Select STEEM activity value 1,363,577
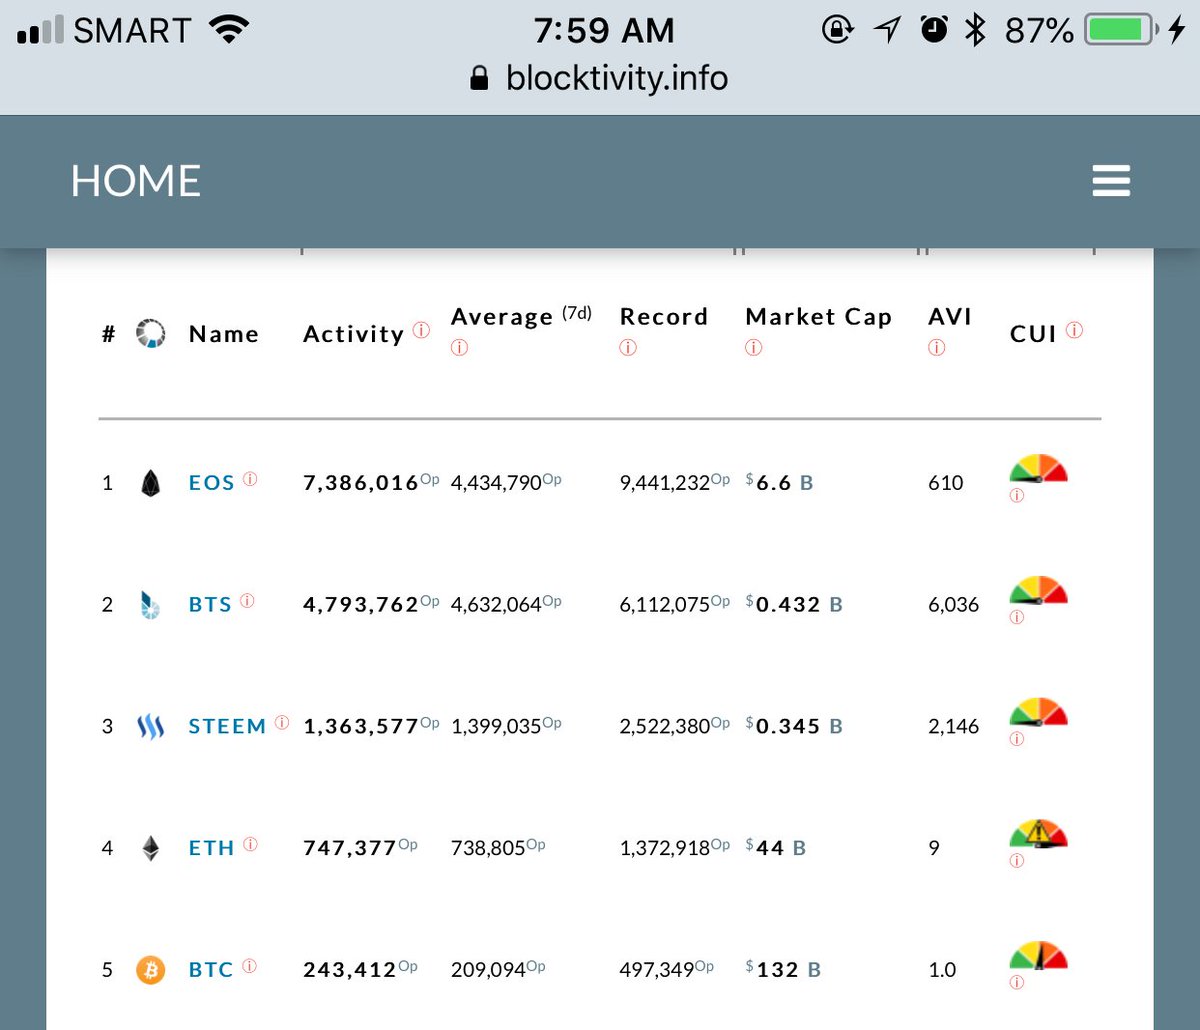Viewport: 1200px width, 1030px height. [x=361, y=727]
